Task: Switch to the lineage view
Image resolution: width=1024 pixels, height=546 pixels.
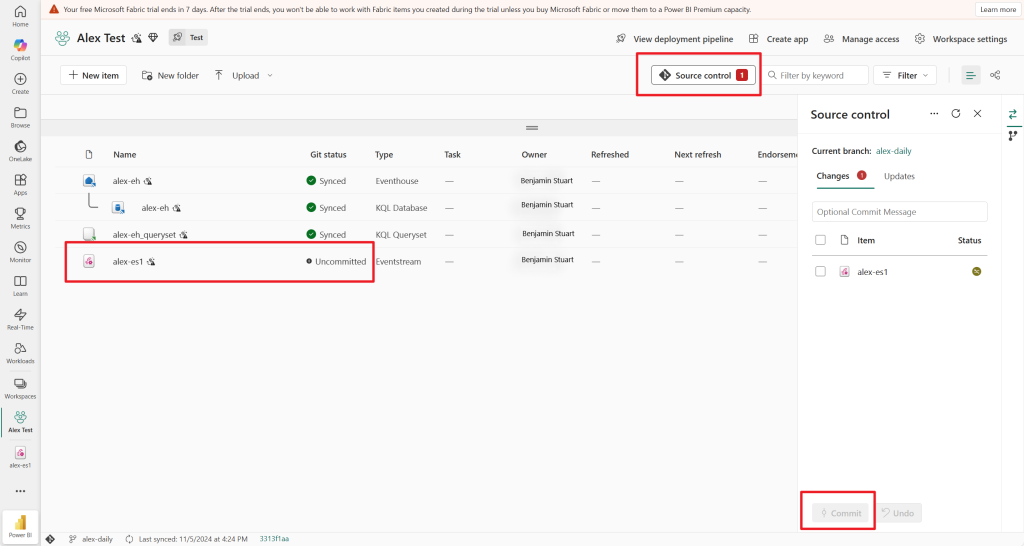Action: coord(995,76)
